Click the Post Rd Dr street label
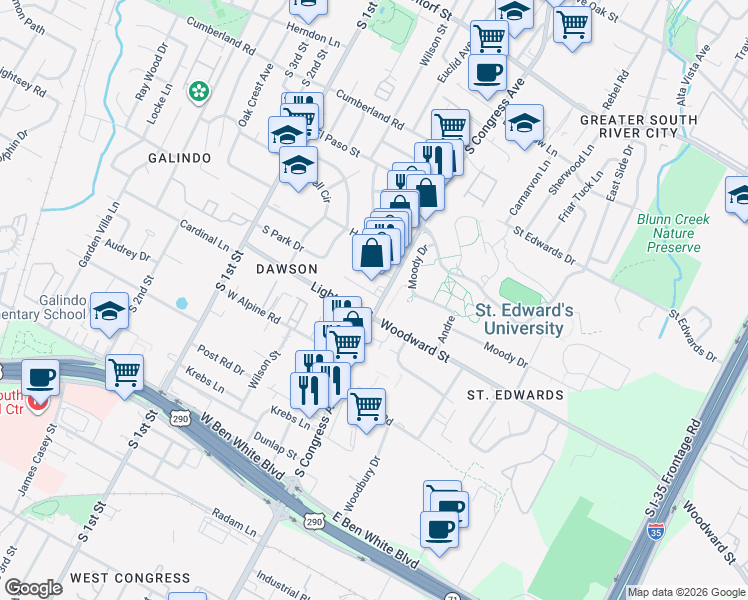The image size is (748, 600). pos(220,360)
